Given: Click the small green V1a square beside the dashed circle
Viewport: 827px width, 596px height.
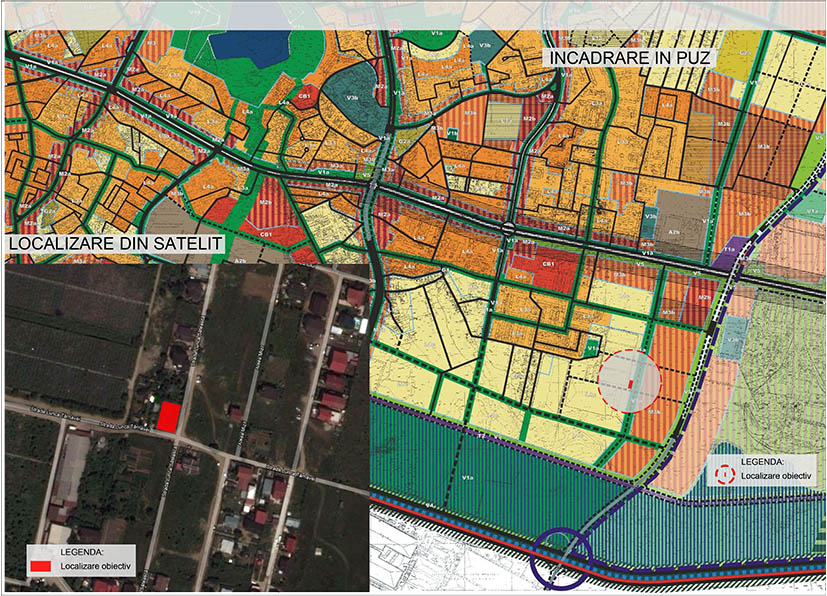Looking at the screenshot, I should pyautogui.click(x=592, y=349).
